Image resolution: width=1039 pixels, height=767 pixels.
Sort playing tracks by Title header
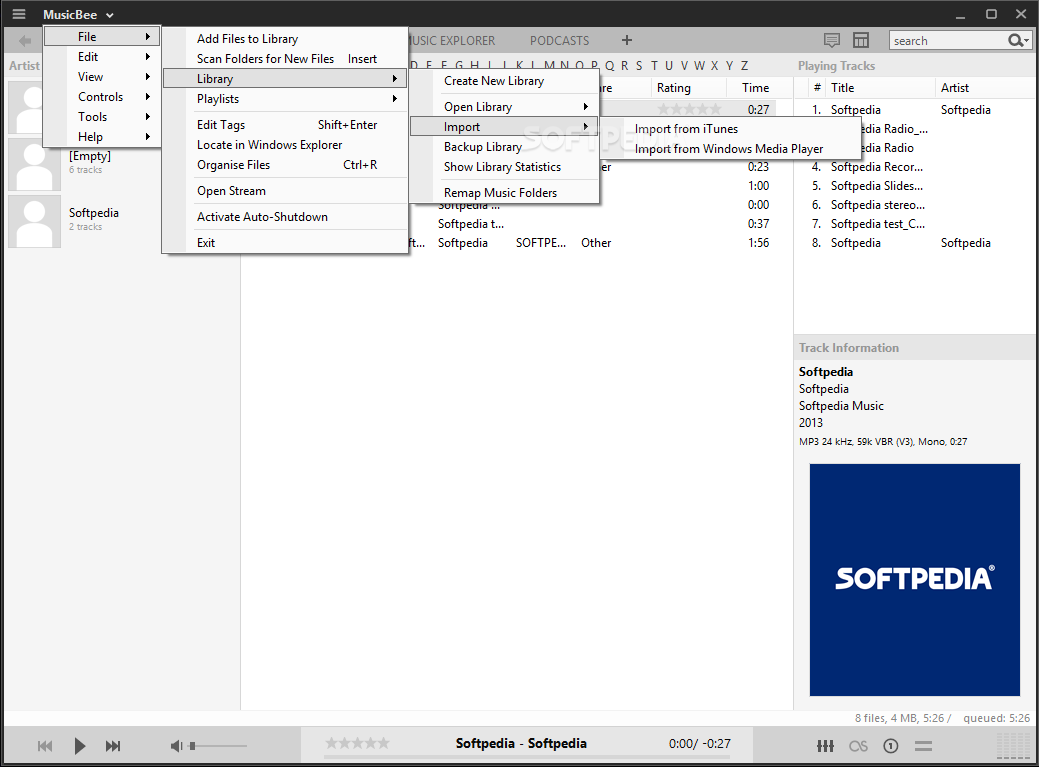pos(842,87)
